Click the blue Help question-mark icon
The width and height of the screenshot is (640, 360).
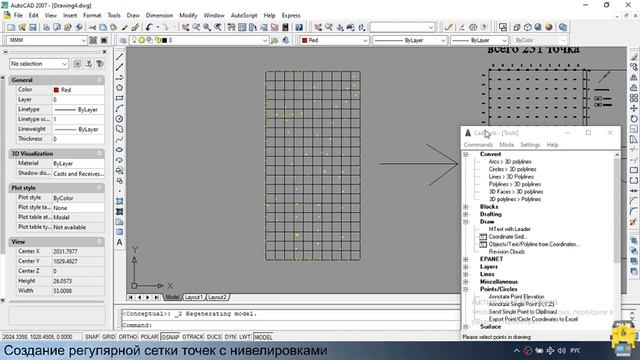pos(299,27)
